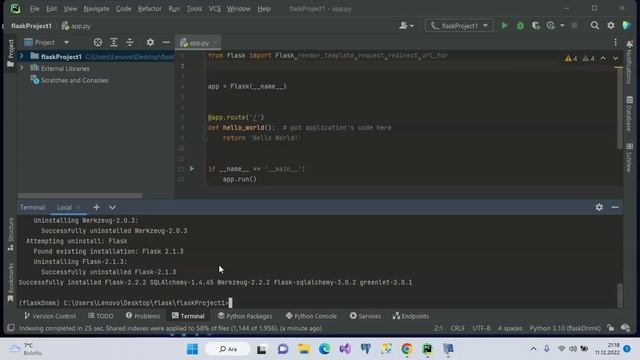640x360 pixels.
Task: Select opened file target icon
Action: pyautogui.click(x=98, y=42)
